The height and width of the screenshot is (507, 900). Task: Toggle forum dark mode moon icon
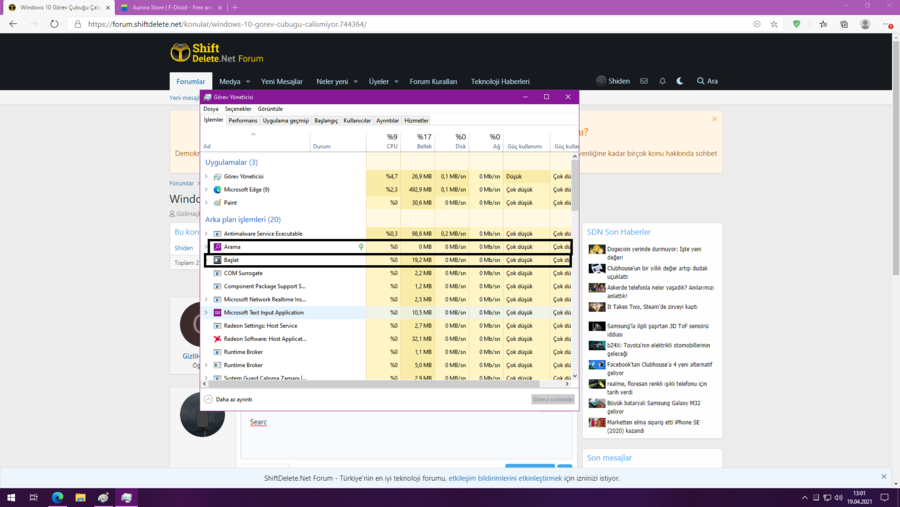click(x=680, y=81)
